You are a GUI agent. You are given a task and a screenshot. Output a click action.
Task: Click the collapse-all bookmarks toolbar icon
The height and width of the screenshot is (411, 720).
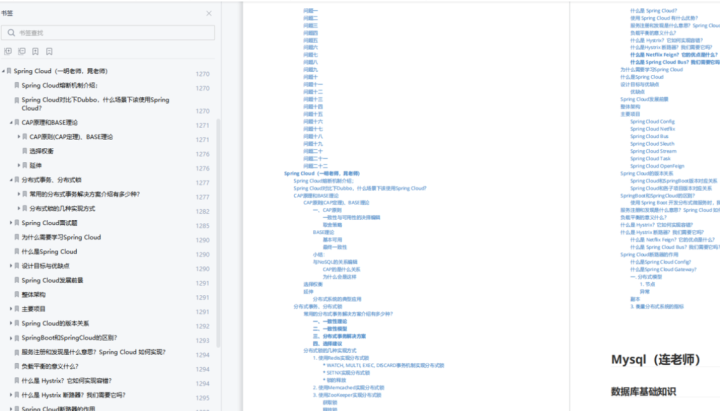[22, 51]
